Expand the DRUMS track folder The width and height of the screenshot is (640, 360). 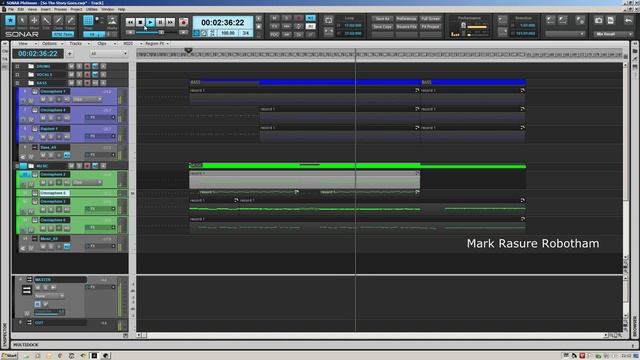[x=18, y=66]
